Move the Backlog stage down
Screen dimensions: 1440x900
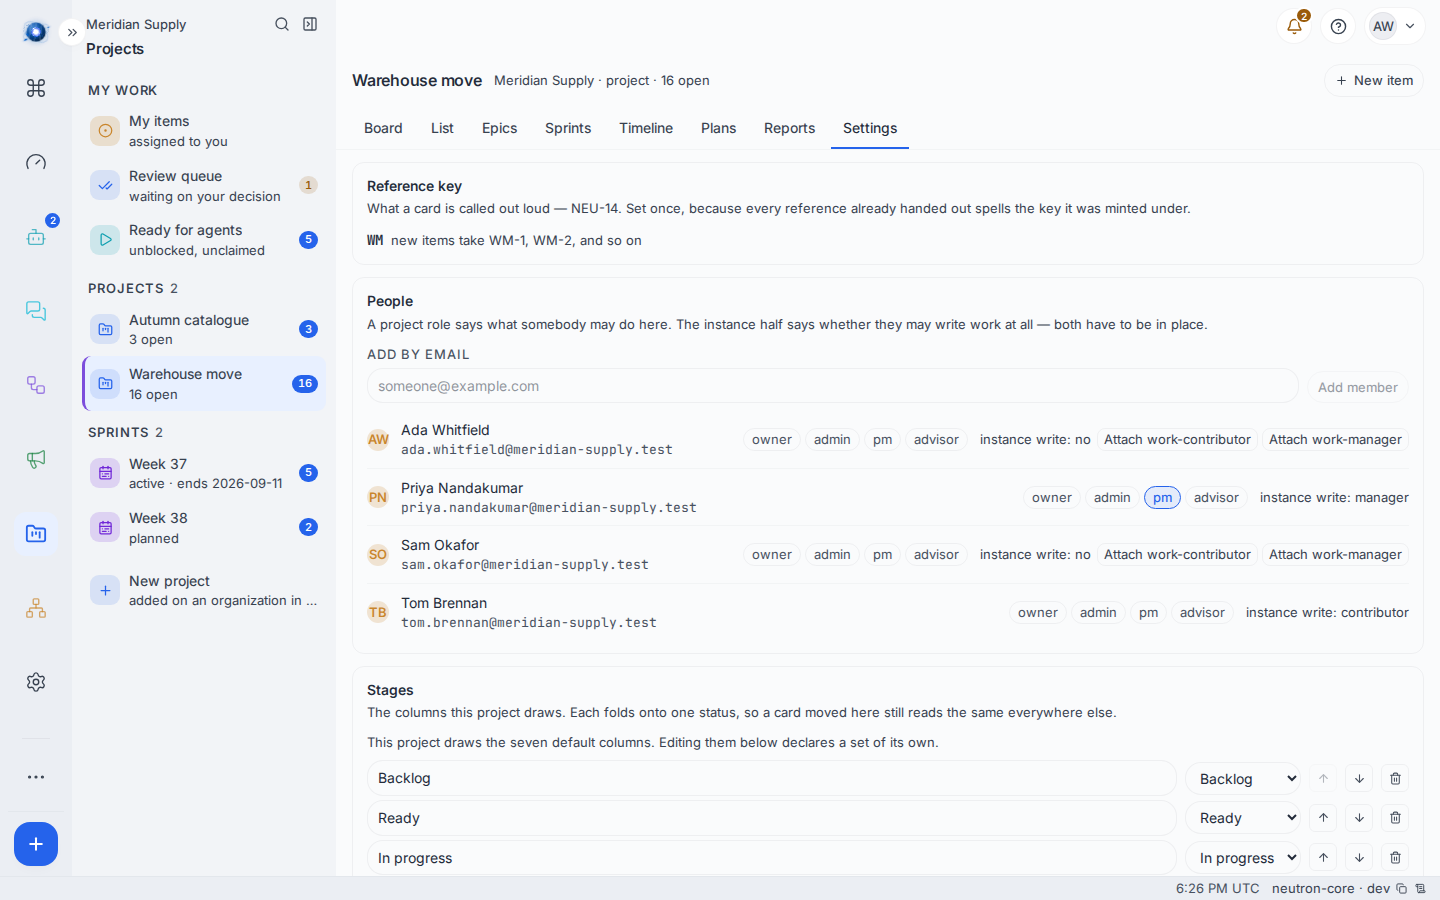[1359, 779]
